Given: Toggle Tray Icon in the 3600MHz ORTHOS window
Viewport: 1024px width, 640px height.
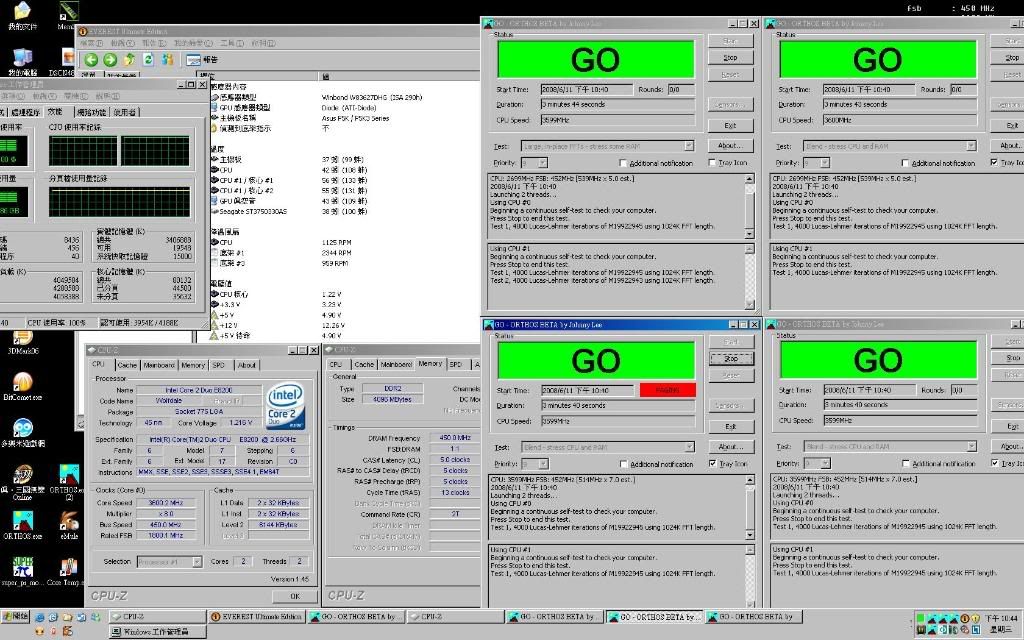Looking at the screenshot, I should [1007, 163].
